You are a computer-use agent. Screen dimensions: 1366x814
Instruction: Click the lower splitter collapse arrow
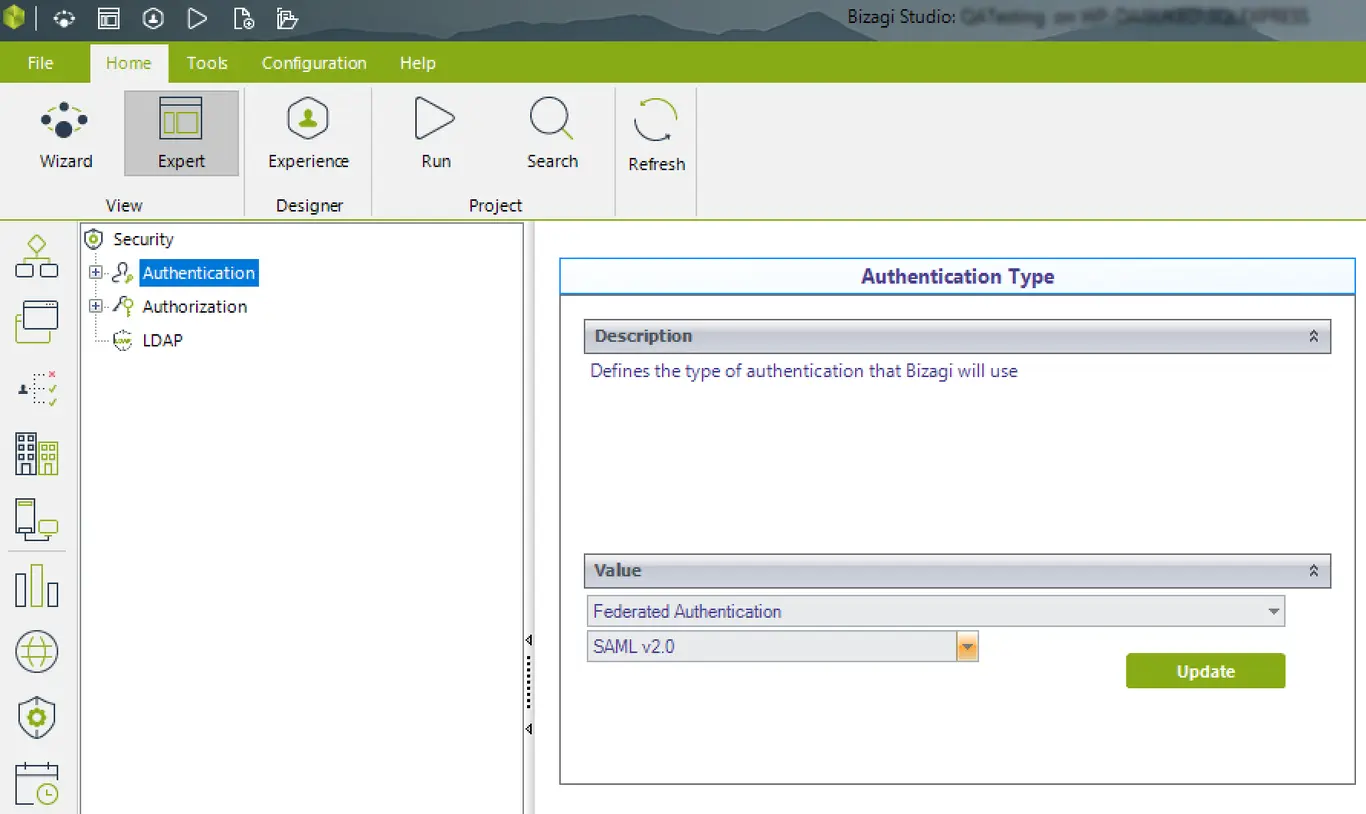coord(528,729)
